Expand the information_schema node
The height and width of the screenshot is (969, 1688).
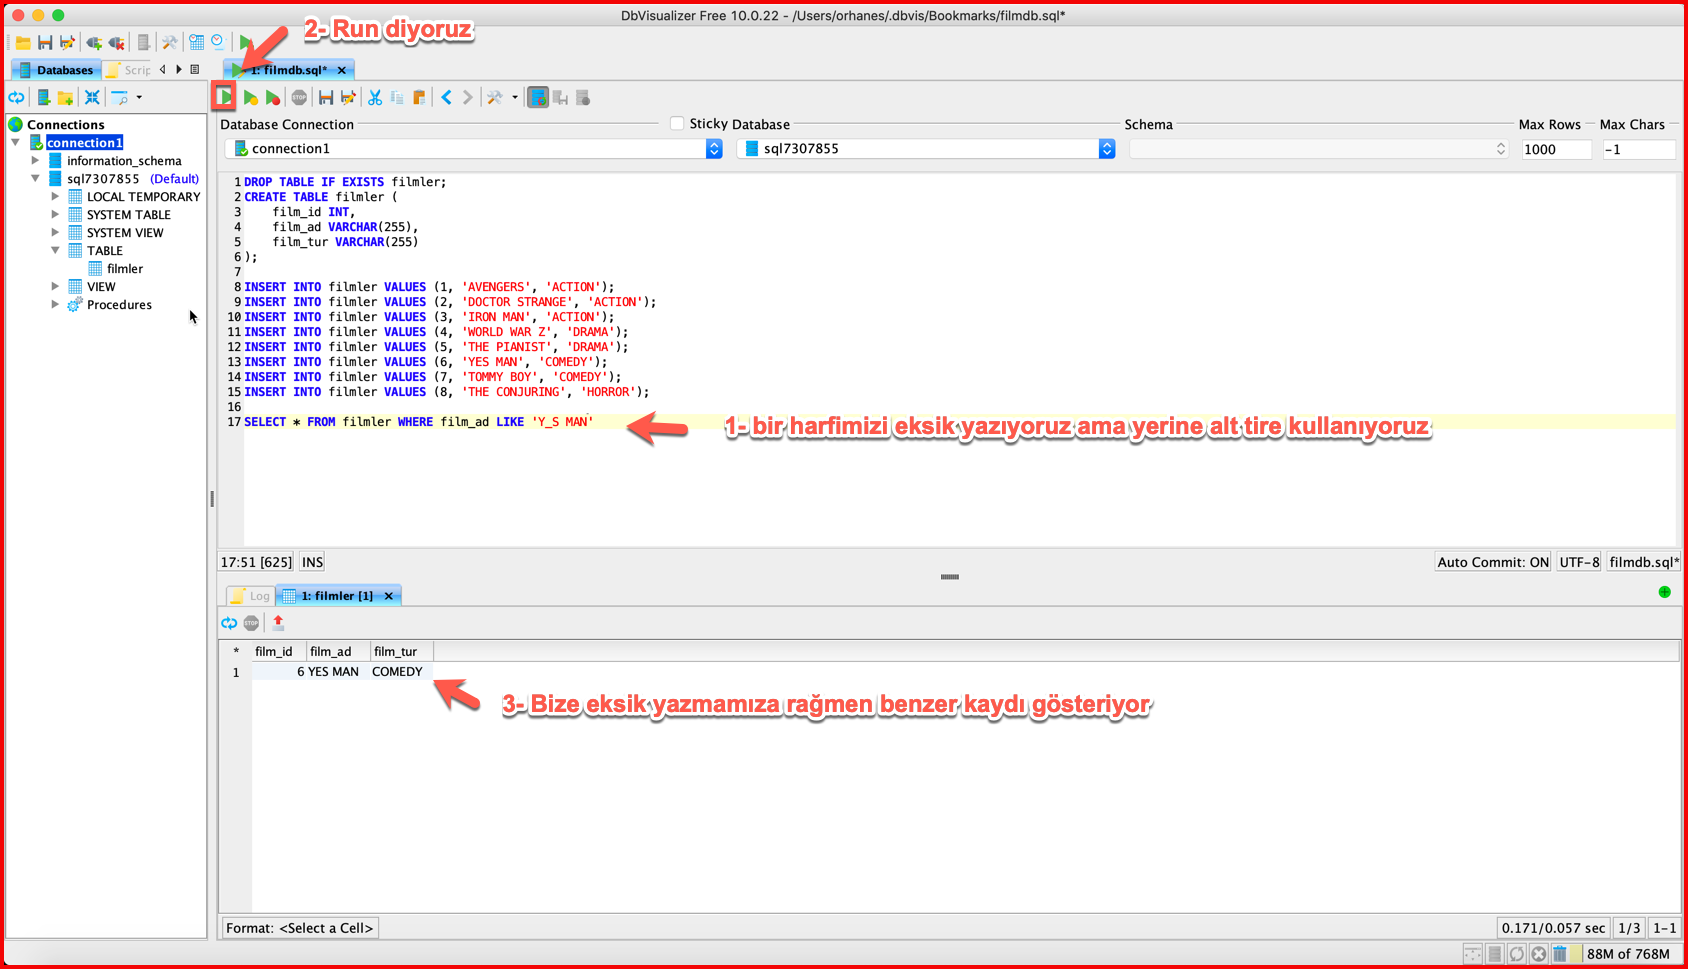35,160
